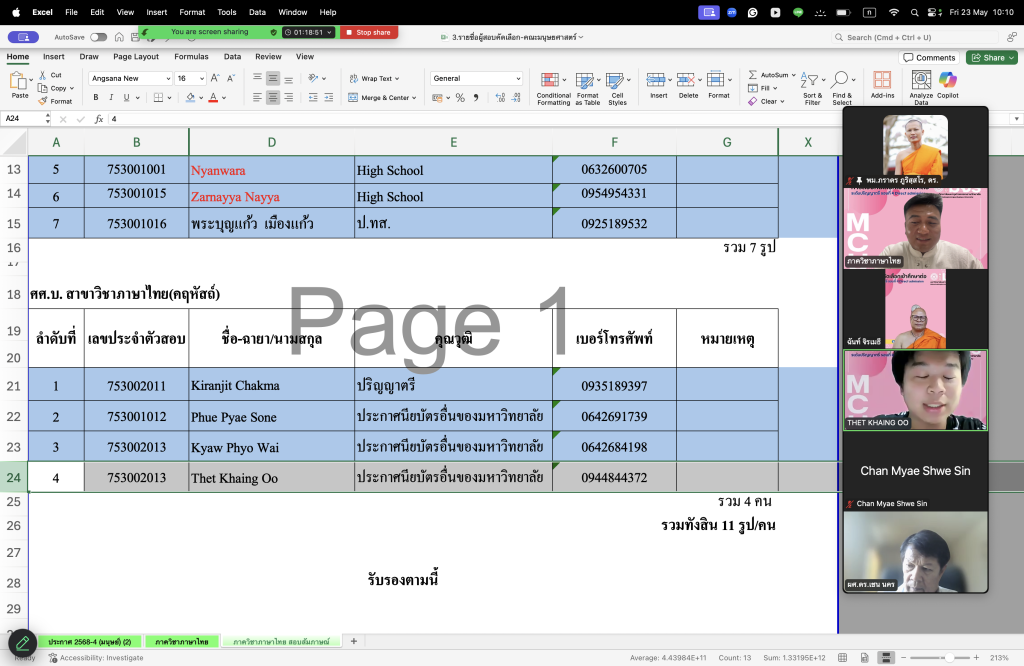Screen dimensions: 1024x666
Task: Click Accessibility: Investigate in status bar
Action: (95, 658)
